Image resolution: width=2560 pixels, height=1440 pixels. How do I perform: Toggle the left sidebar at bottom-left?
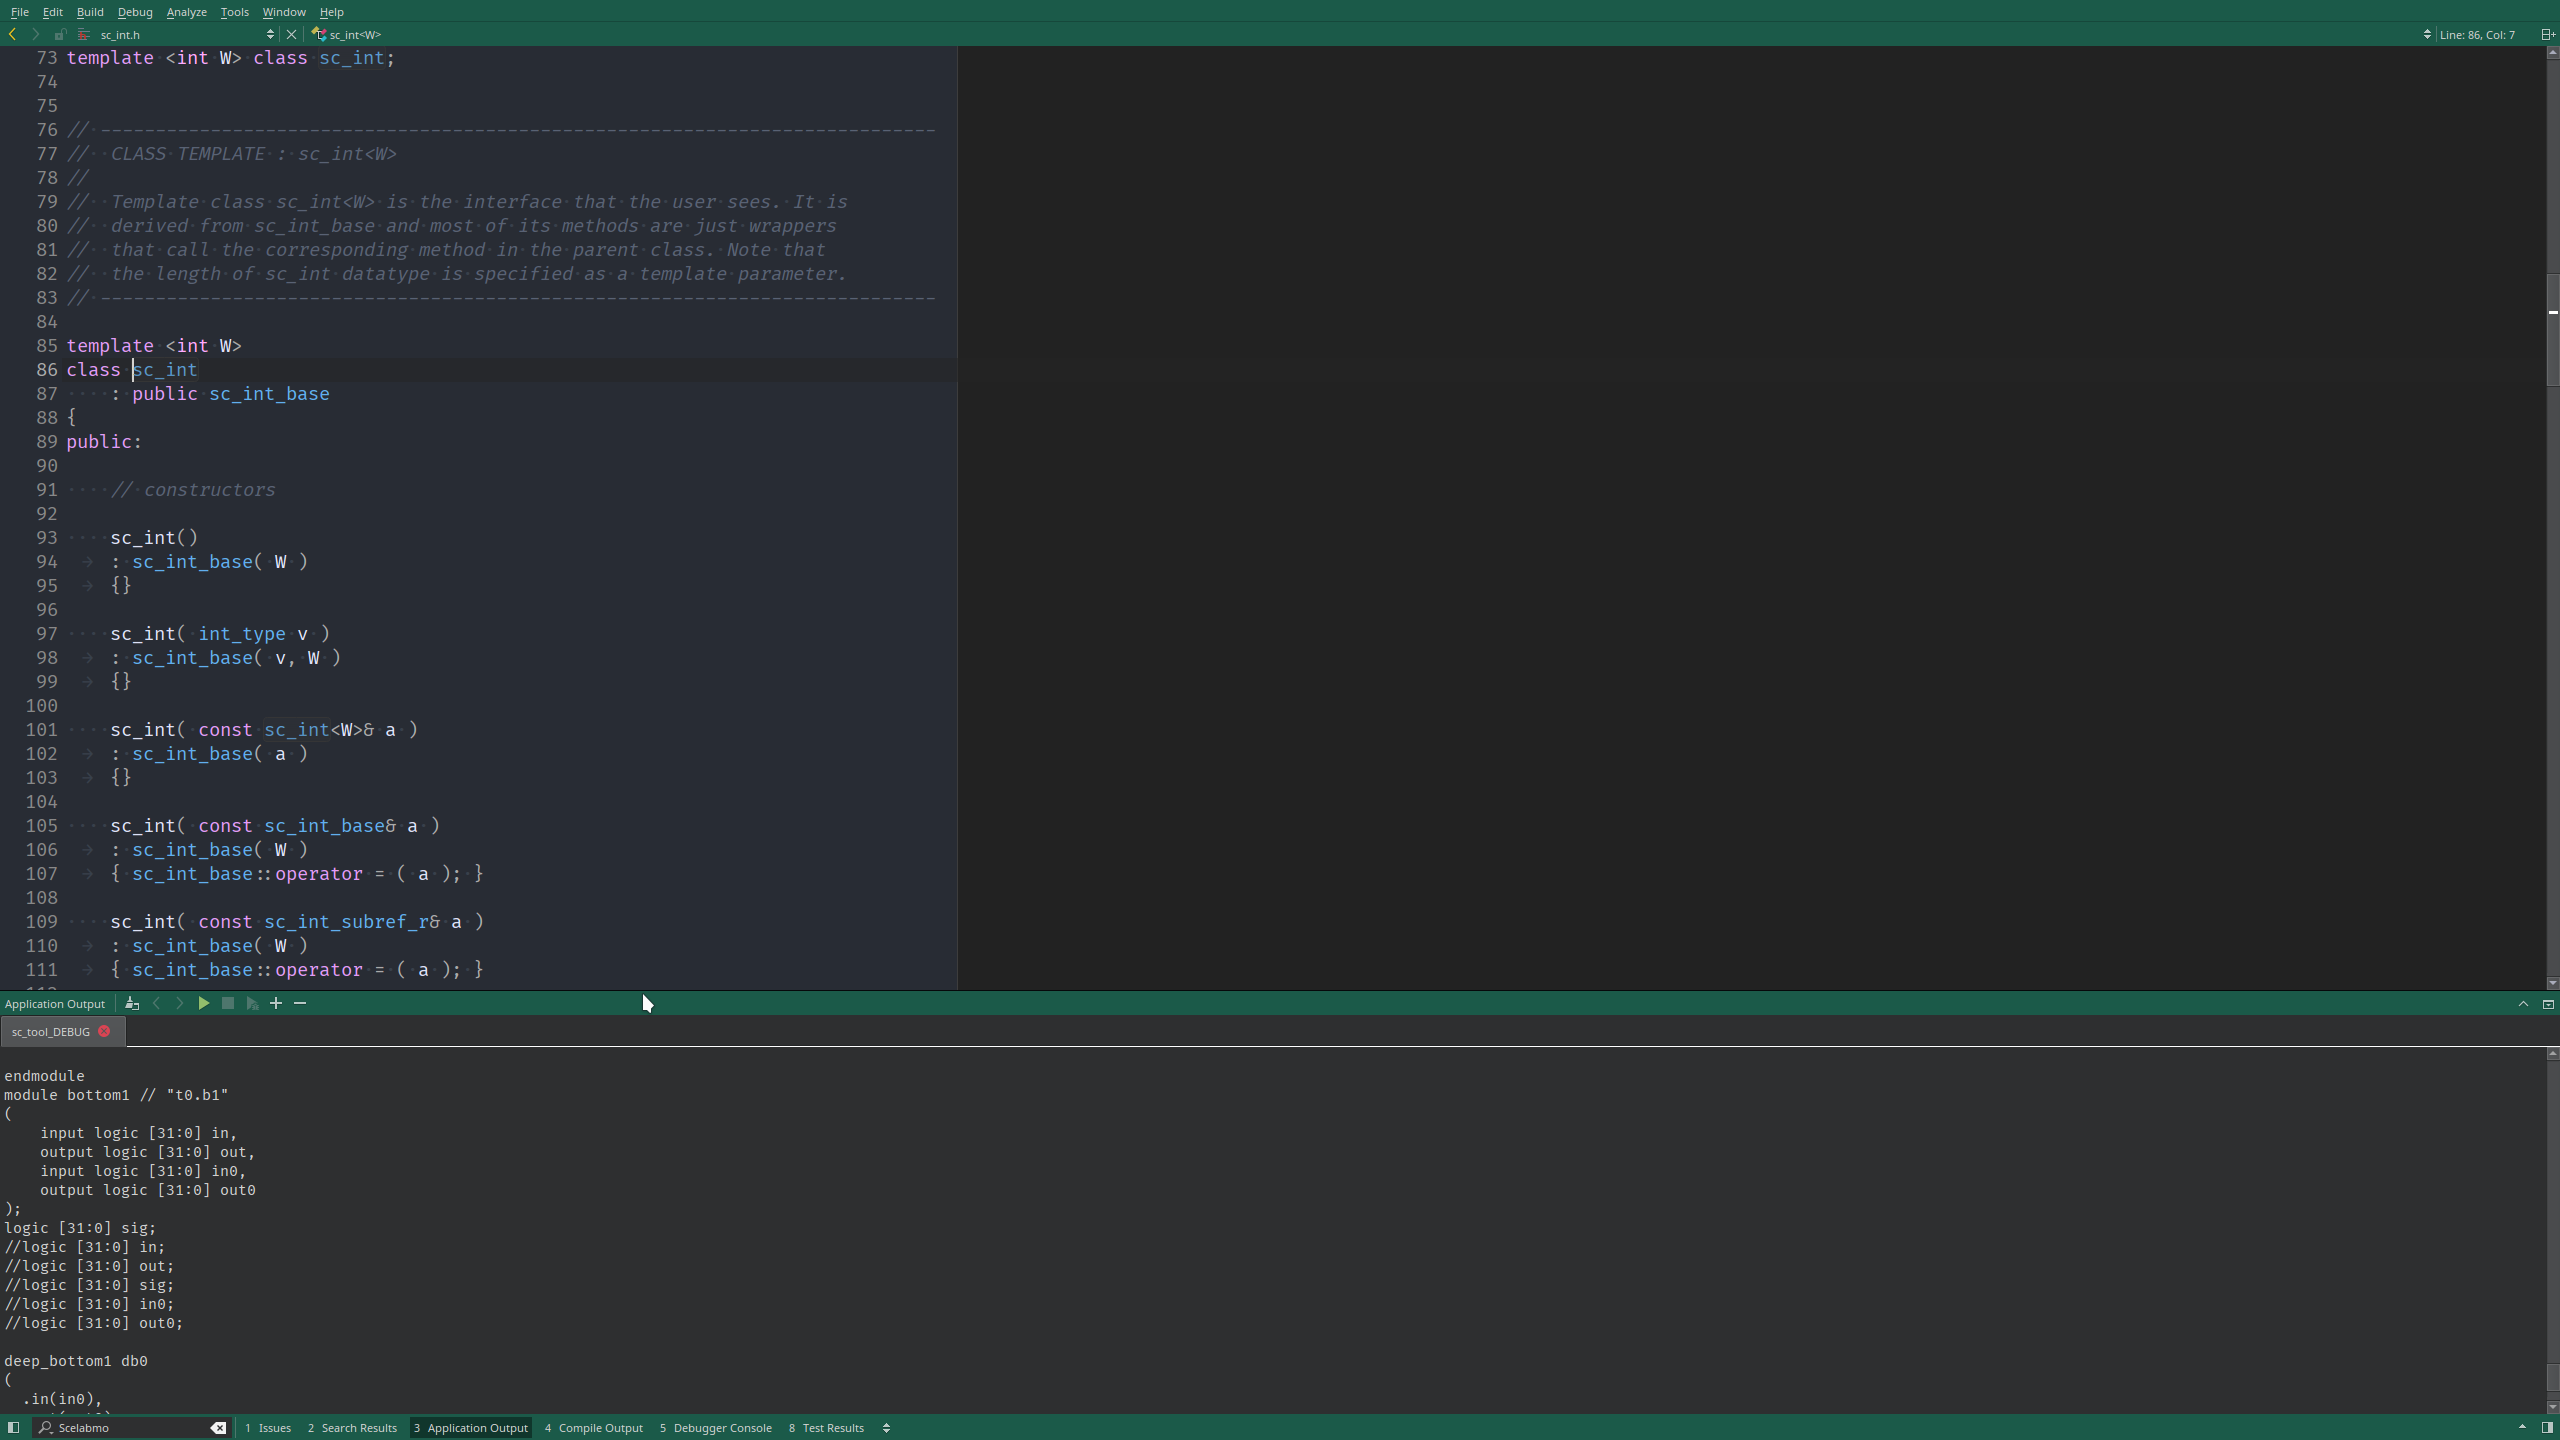(x=13, y=1427)
